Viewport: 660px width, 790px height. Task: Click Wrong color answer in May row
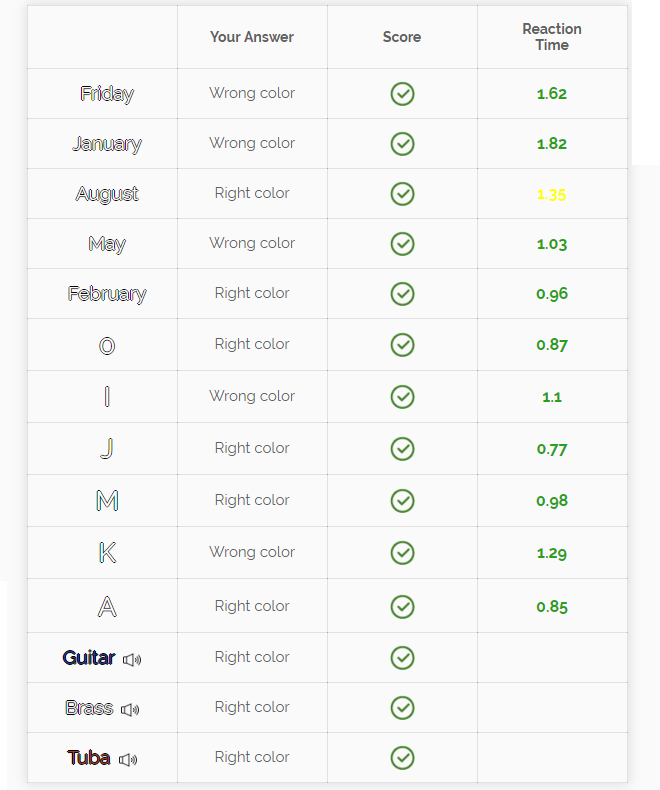(252, 243)
